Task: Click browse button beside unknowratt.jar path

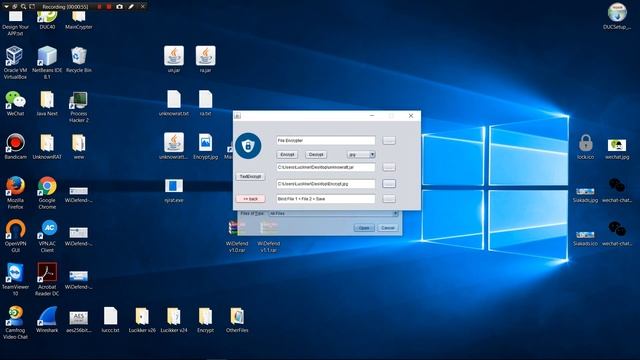Action: coord(389,167)
